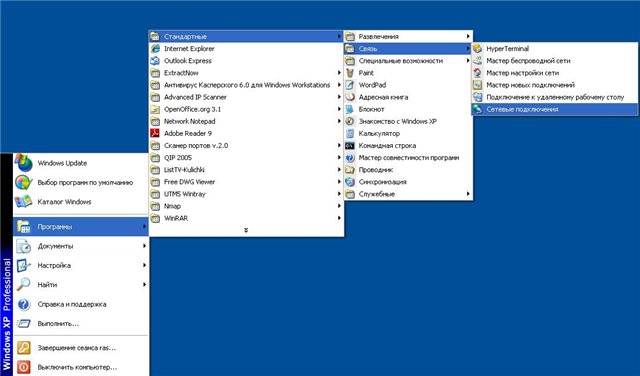Expand the WinRAR submenu arrow
The width and height of the screenshot is (640, 376).
click(x=339, y=218)
